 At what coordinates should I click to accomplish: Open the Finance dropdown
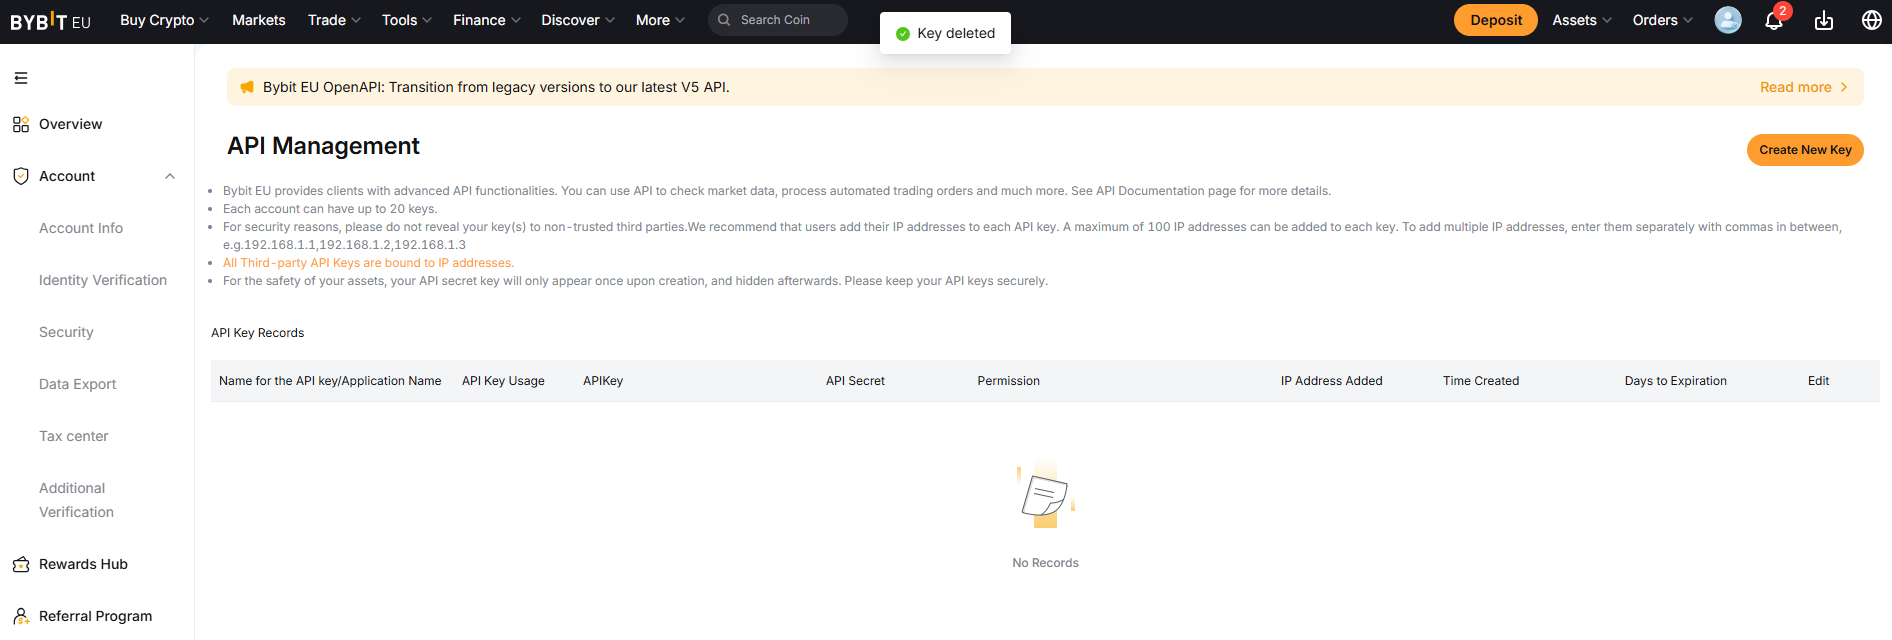487,20
